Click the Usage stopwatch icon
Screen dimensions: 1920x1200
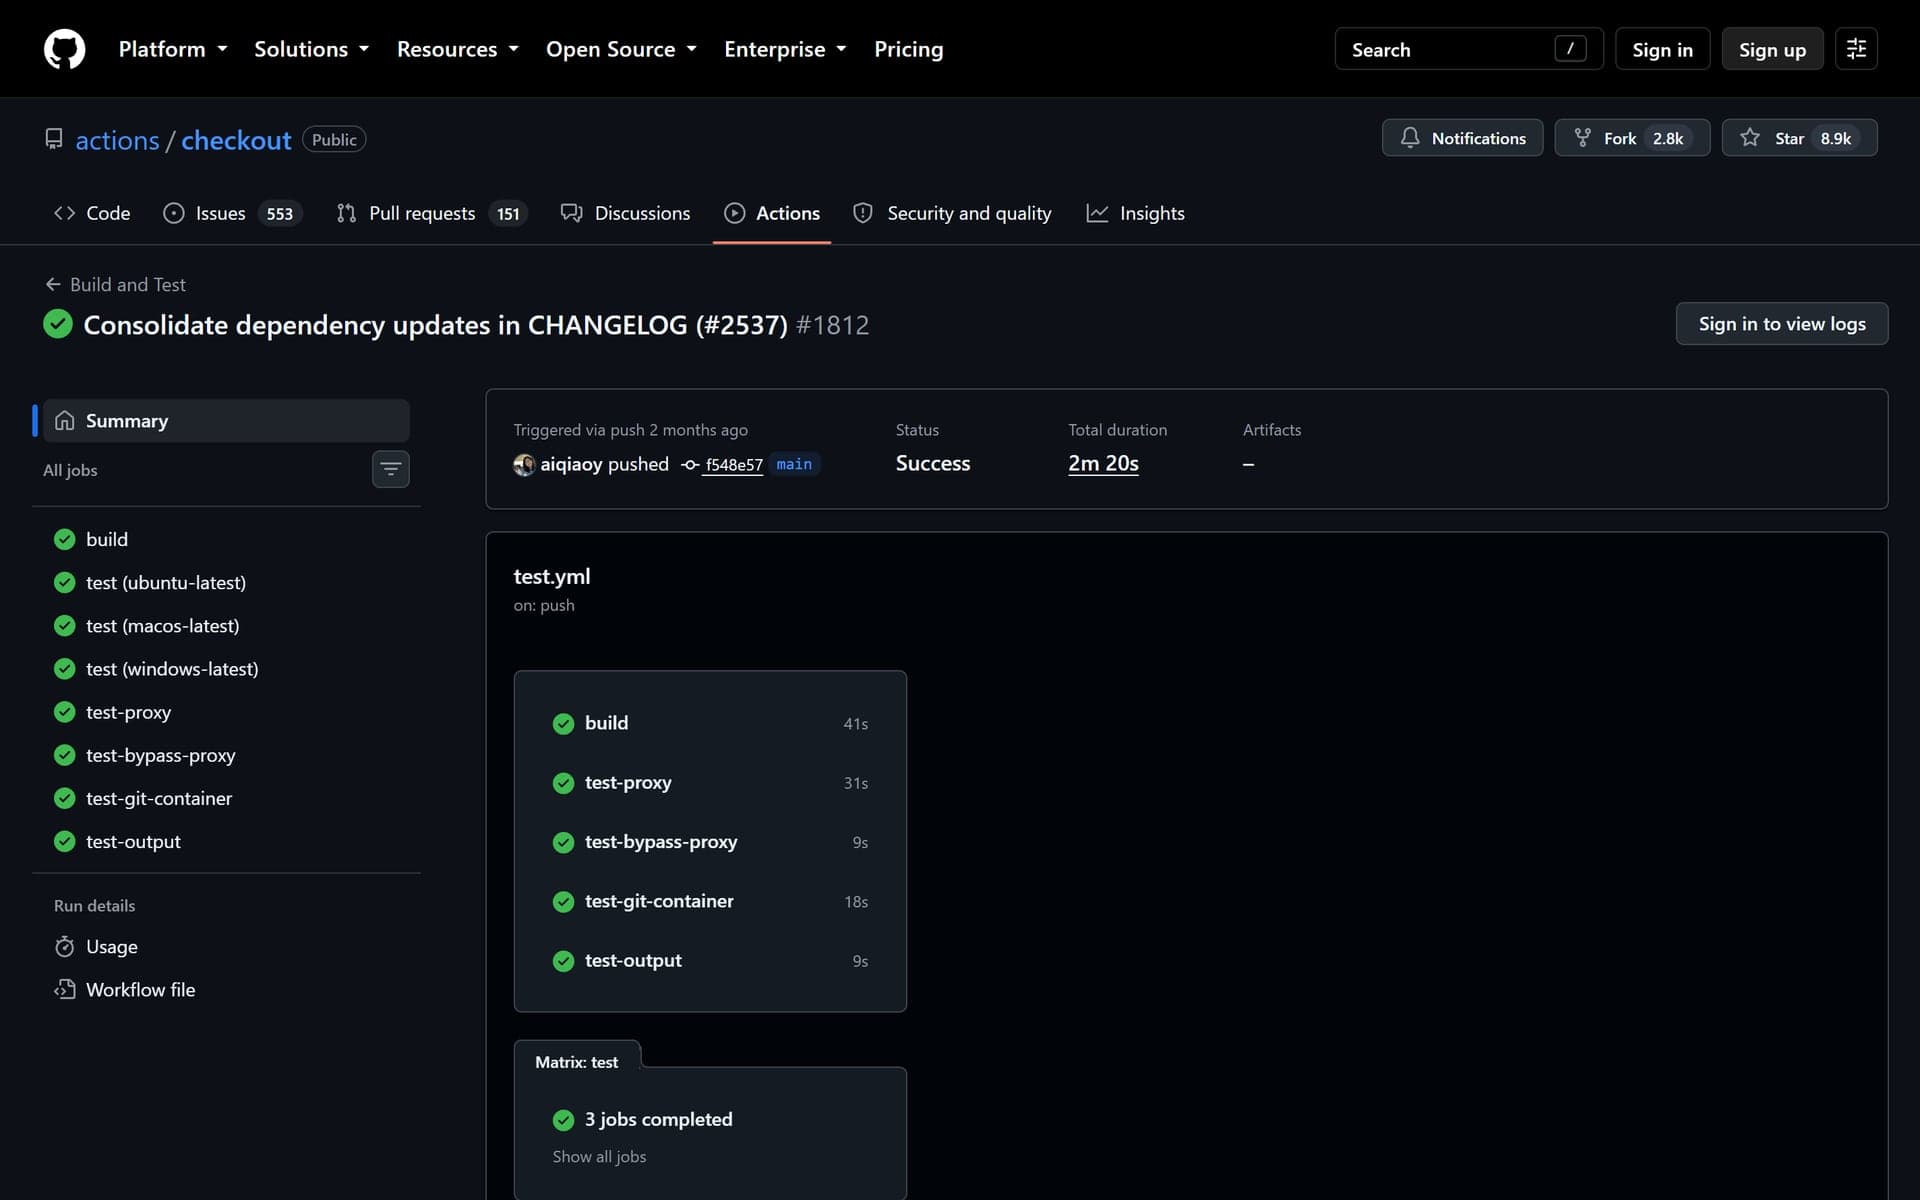pyautogui.click(x=65, y=946)
